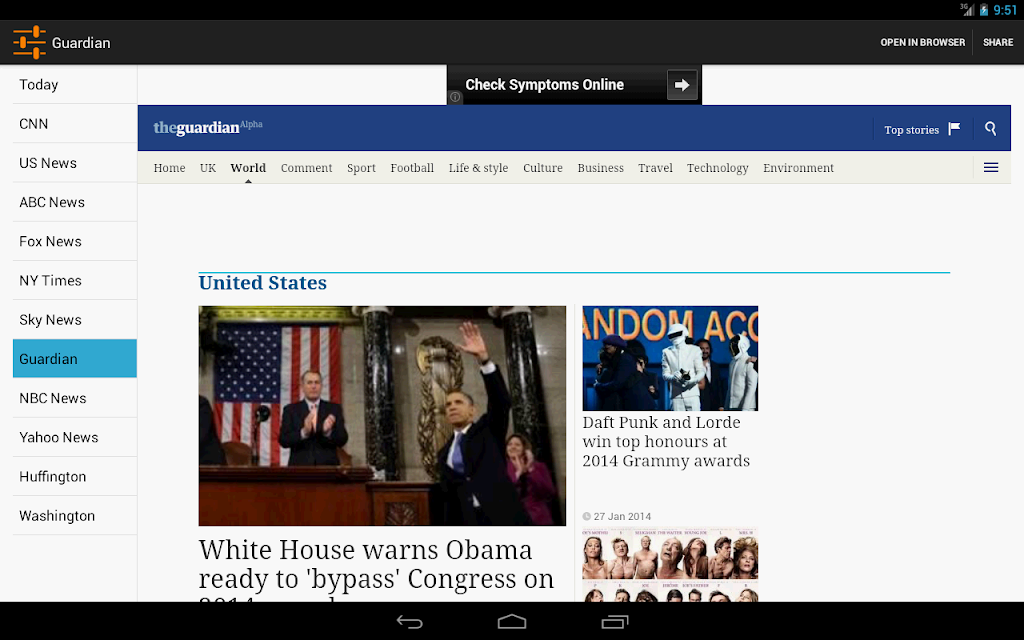The image size is (1024, 640).
Task: Click the Guardian title in header
Action: point(81,42)
